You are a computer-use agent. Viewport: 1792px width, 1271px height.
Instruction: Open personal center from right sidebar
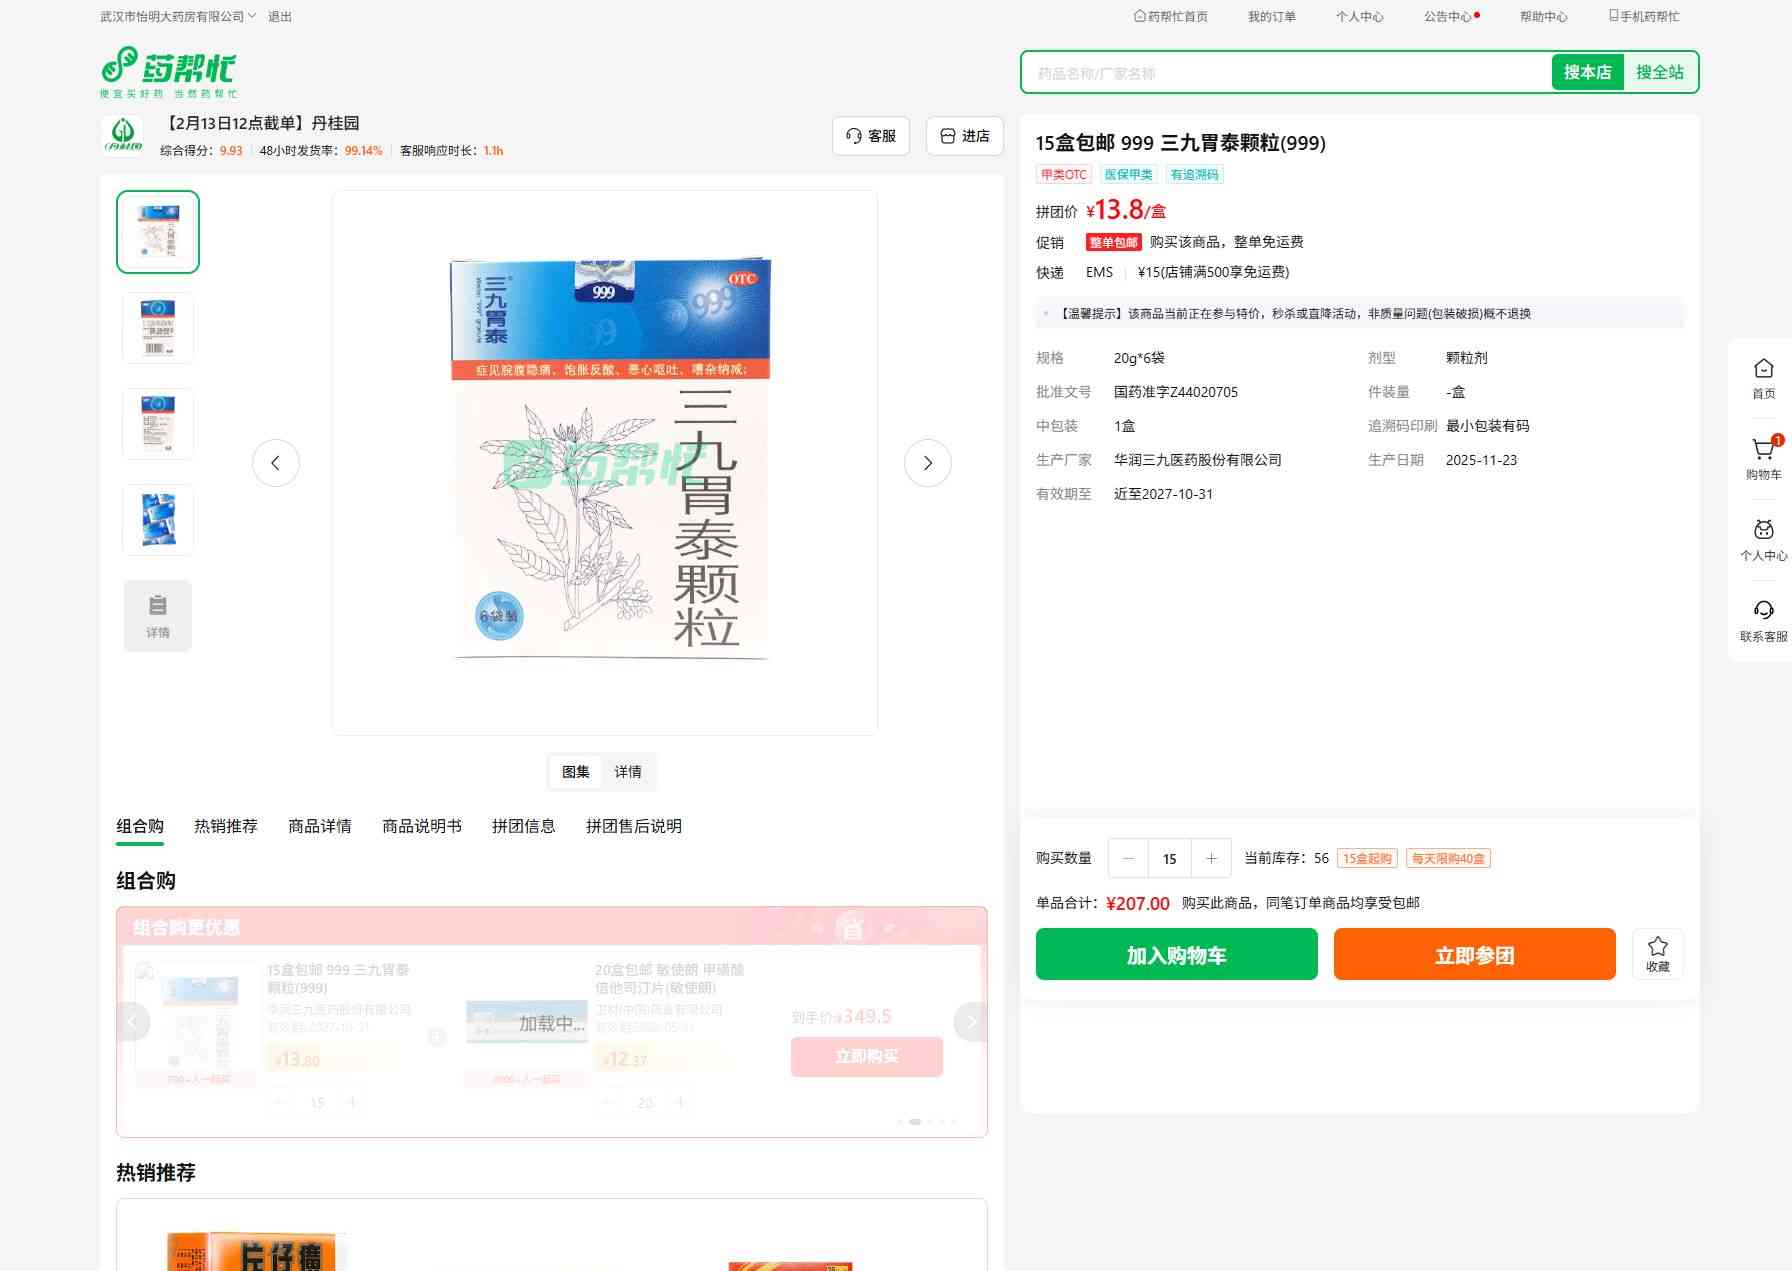tap(1763, 539)
